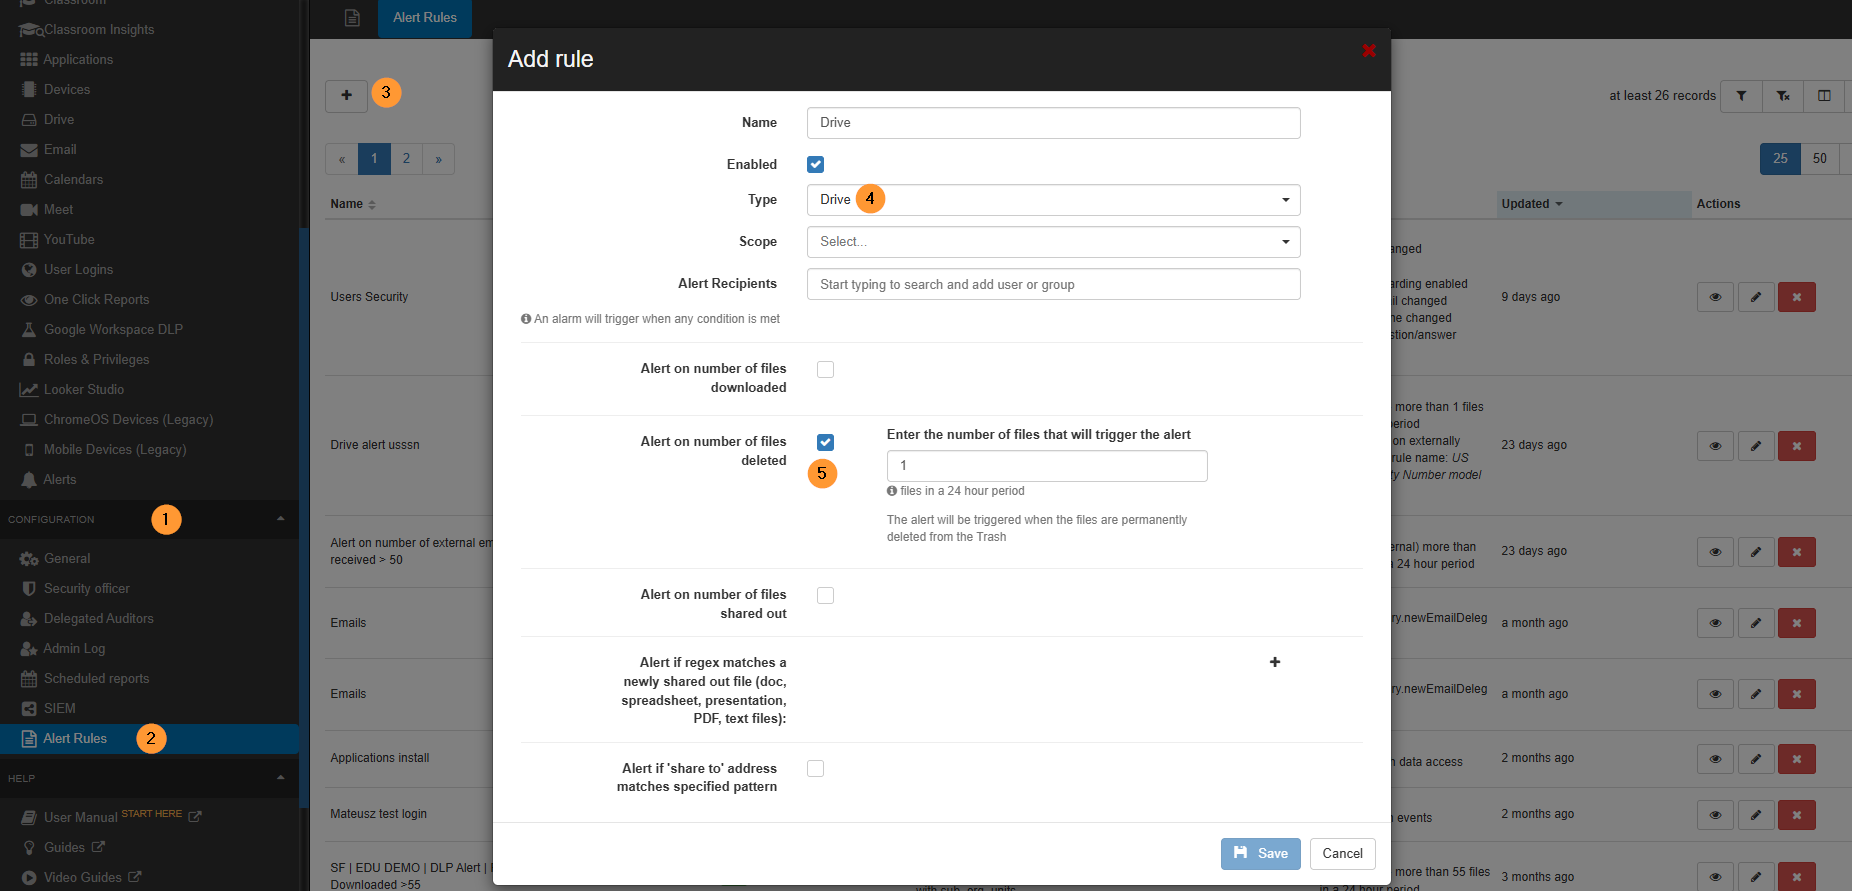1852x891 pixels.
Task: Click the Alert Recipients search field
Action: 1053,284
